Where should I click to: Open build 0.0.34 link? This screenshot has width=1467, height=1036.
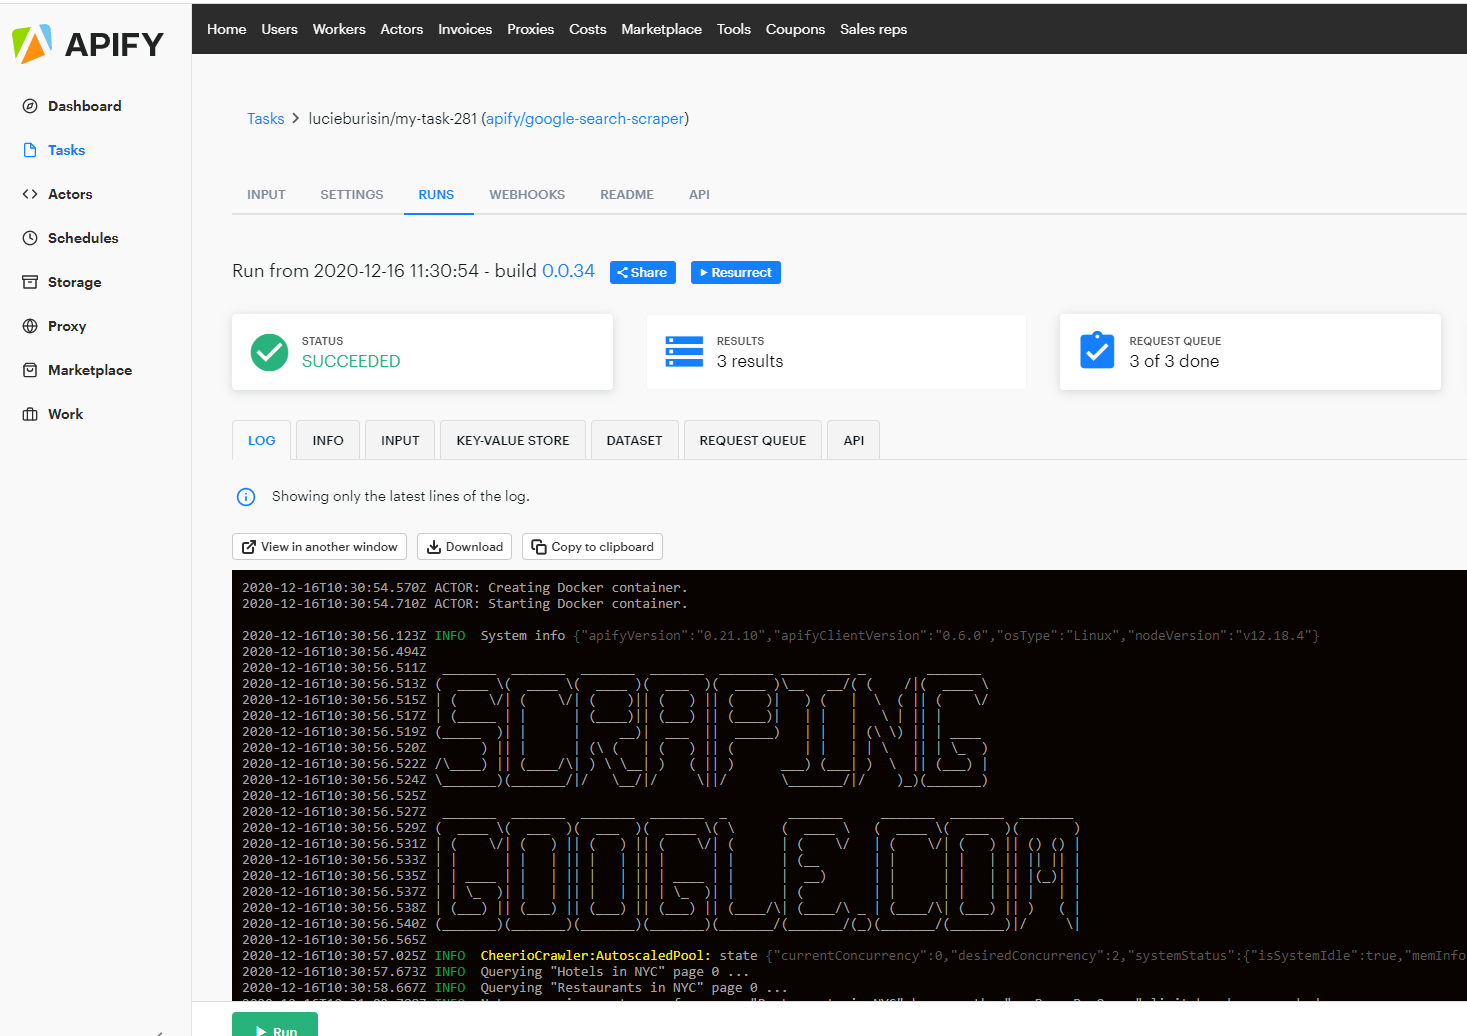coord(568,271)
